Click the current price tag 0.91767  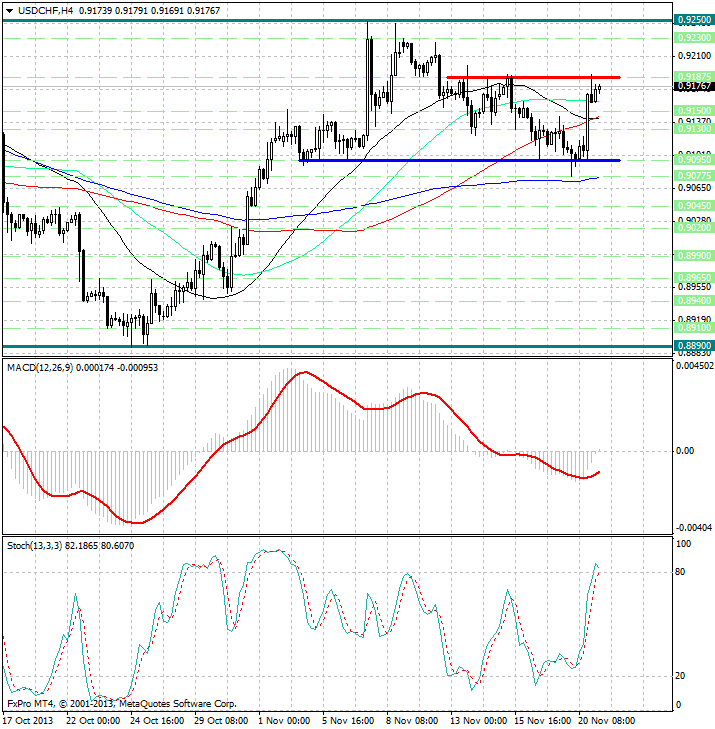(x=694, y=86)
